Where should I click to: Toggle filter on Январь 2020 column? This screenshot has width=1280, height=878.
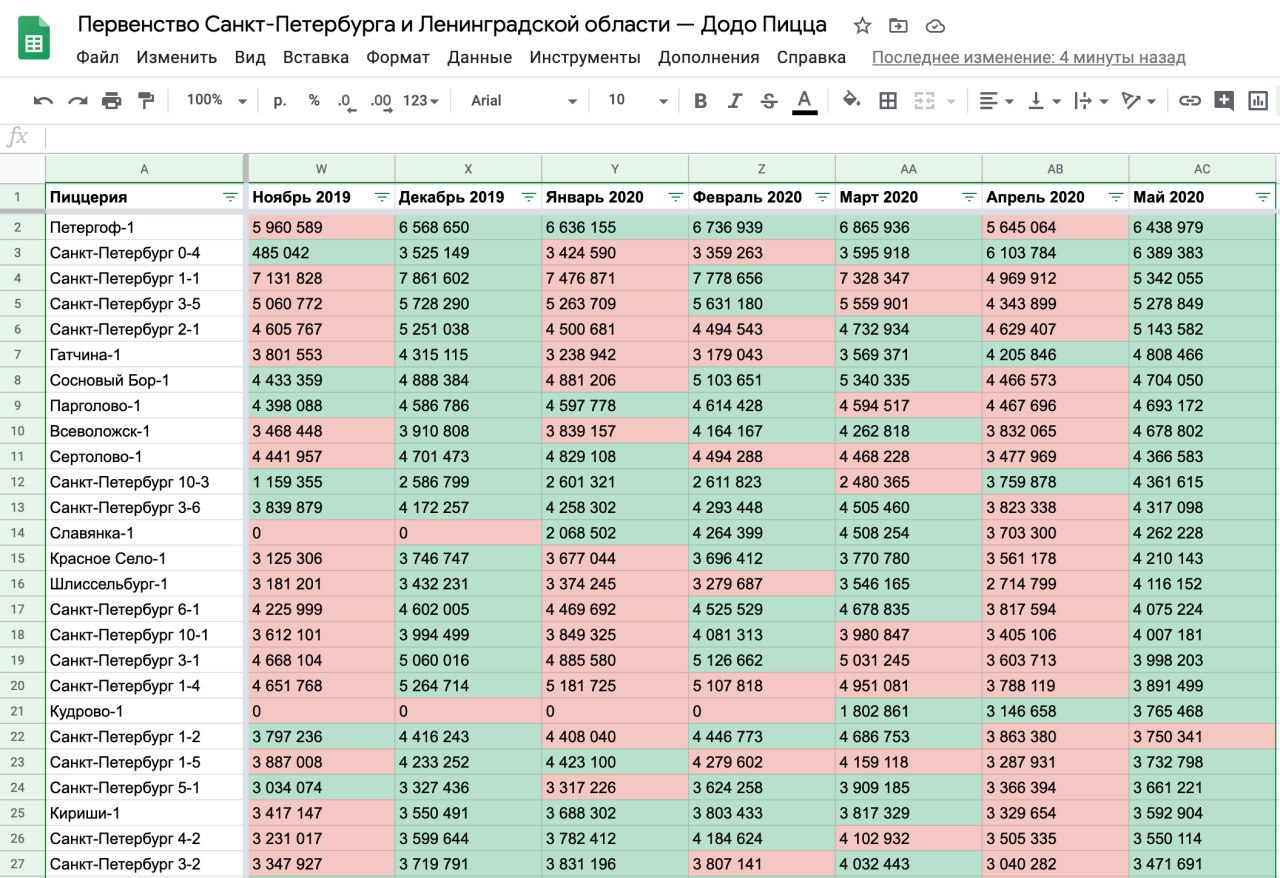(x=675, y=197)
